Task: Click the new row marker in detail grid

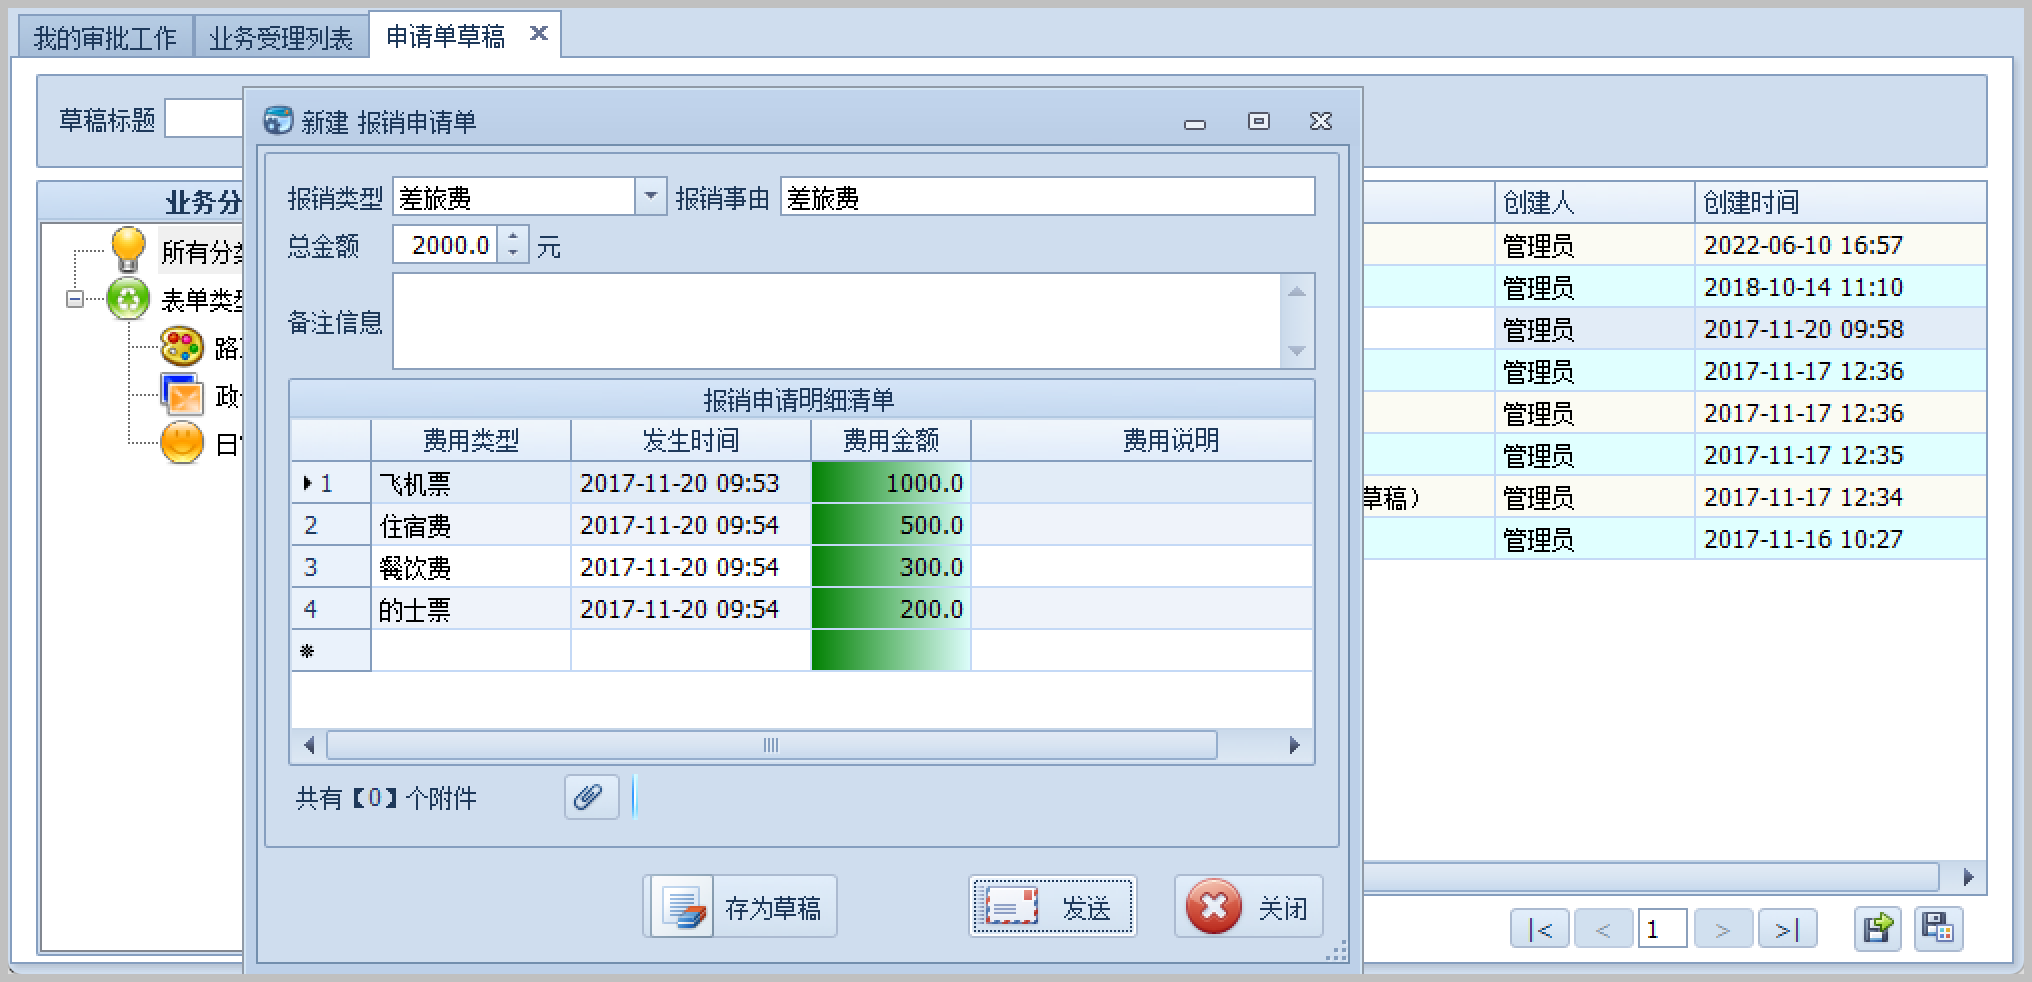Action: tap(330, 651)
